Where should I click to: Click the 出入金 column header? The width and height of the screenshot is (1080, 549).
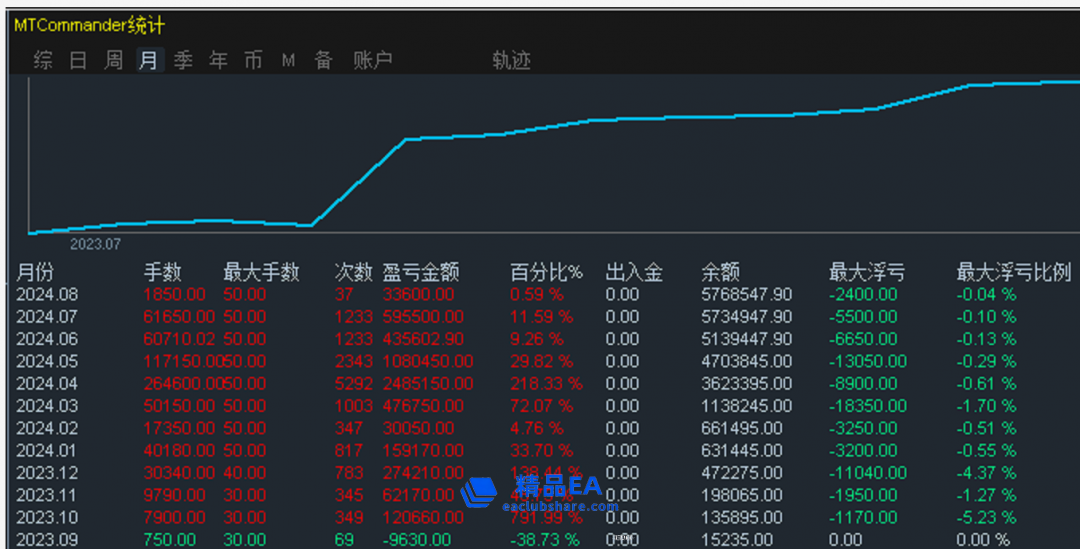pyautogui.click(x=634, y=273)
